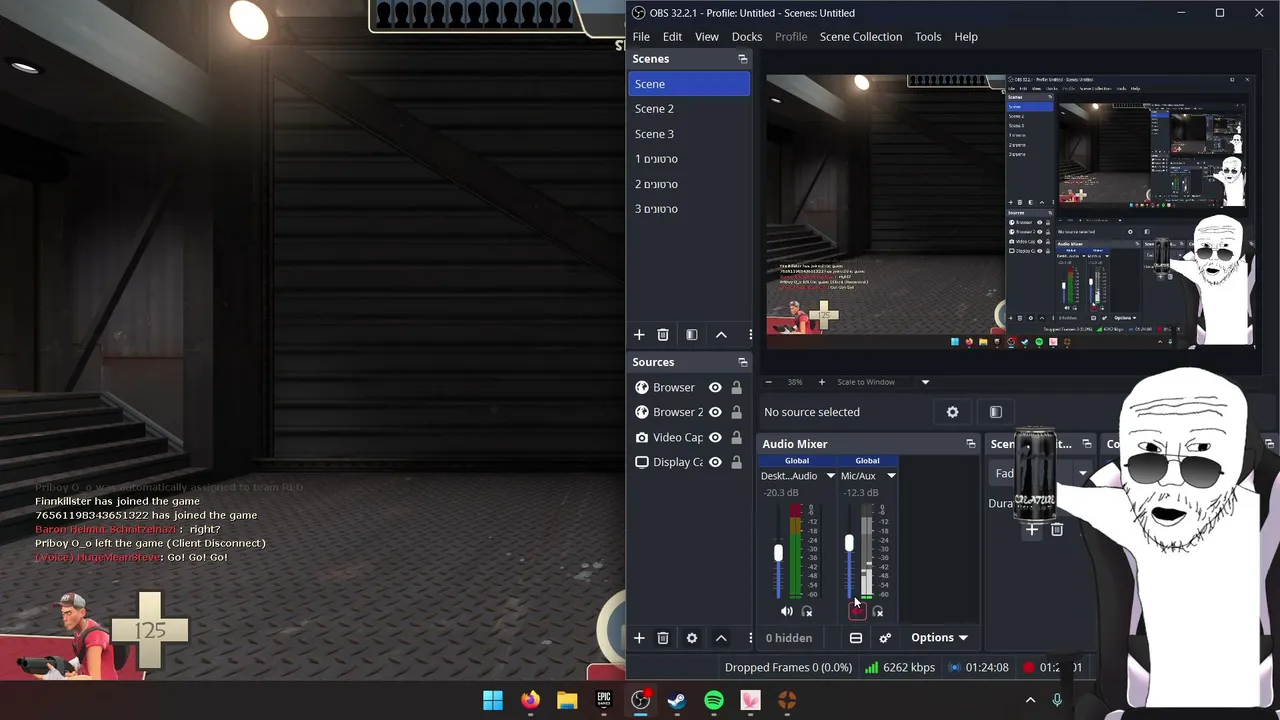Screen dimensions: 1280x720
Task: Switch to Scene 3
Action: 689,134
